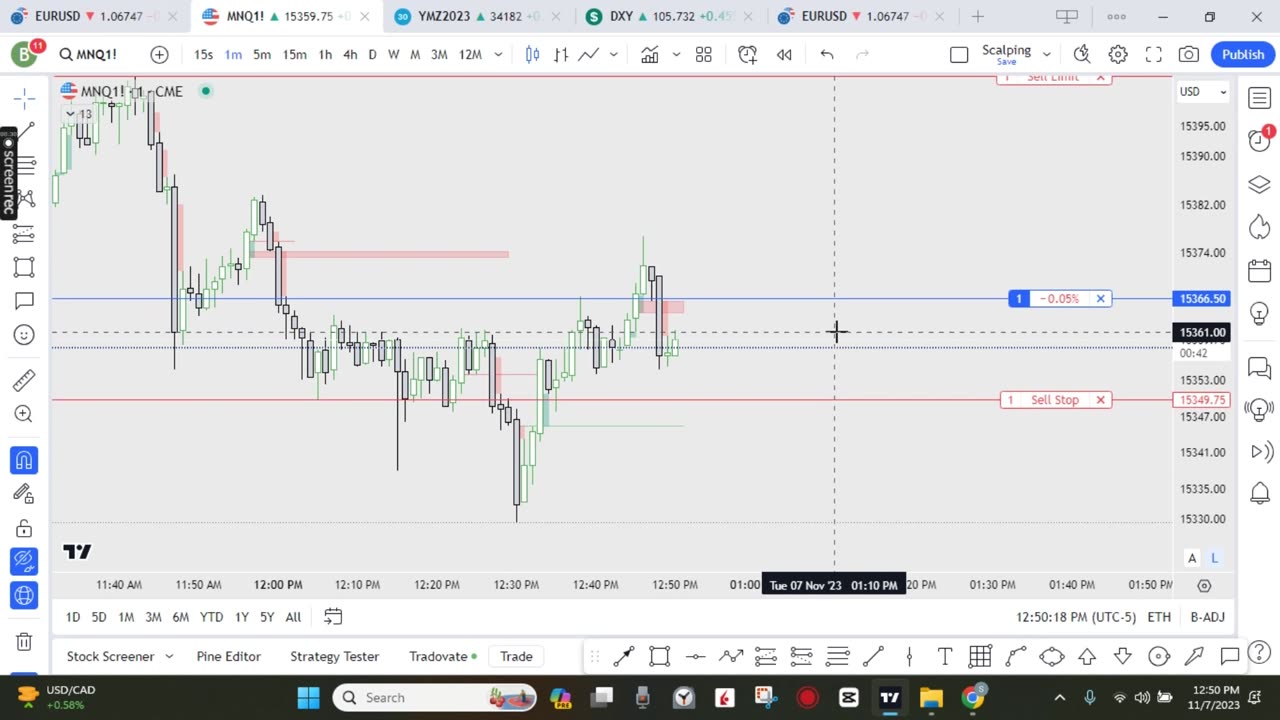Select the bars chart style
This screenshot has height=720, width=1280.
point(561,55)
